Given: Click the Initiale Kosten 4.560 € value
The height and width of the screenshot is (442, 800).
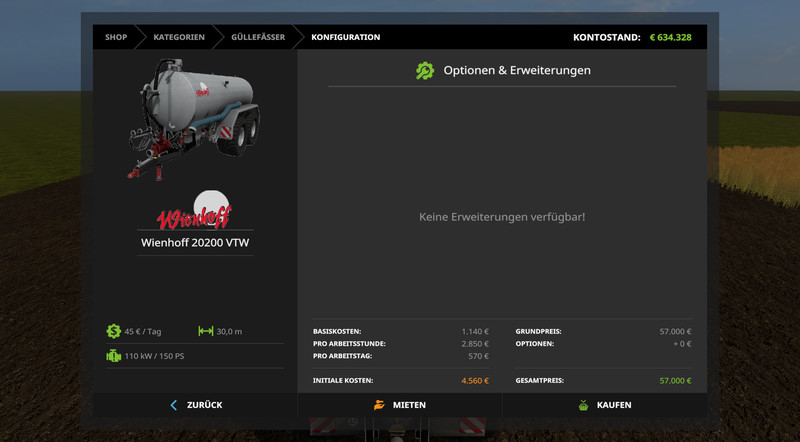Looking at the screenshot, I should coord(474,381).
